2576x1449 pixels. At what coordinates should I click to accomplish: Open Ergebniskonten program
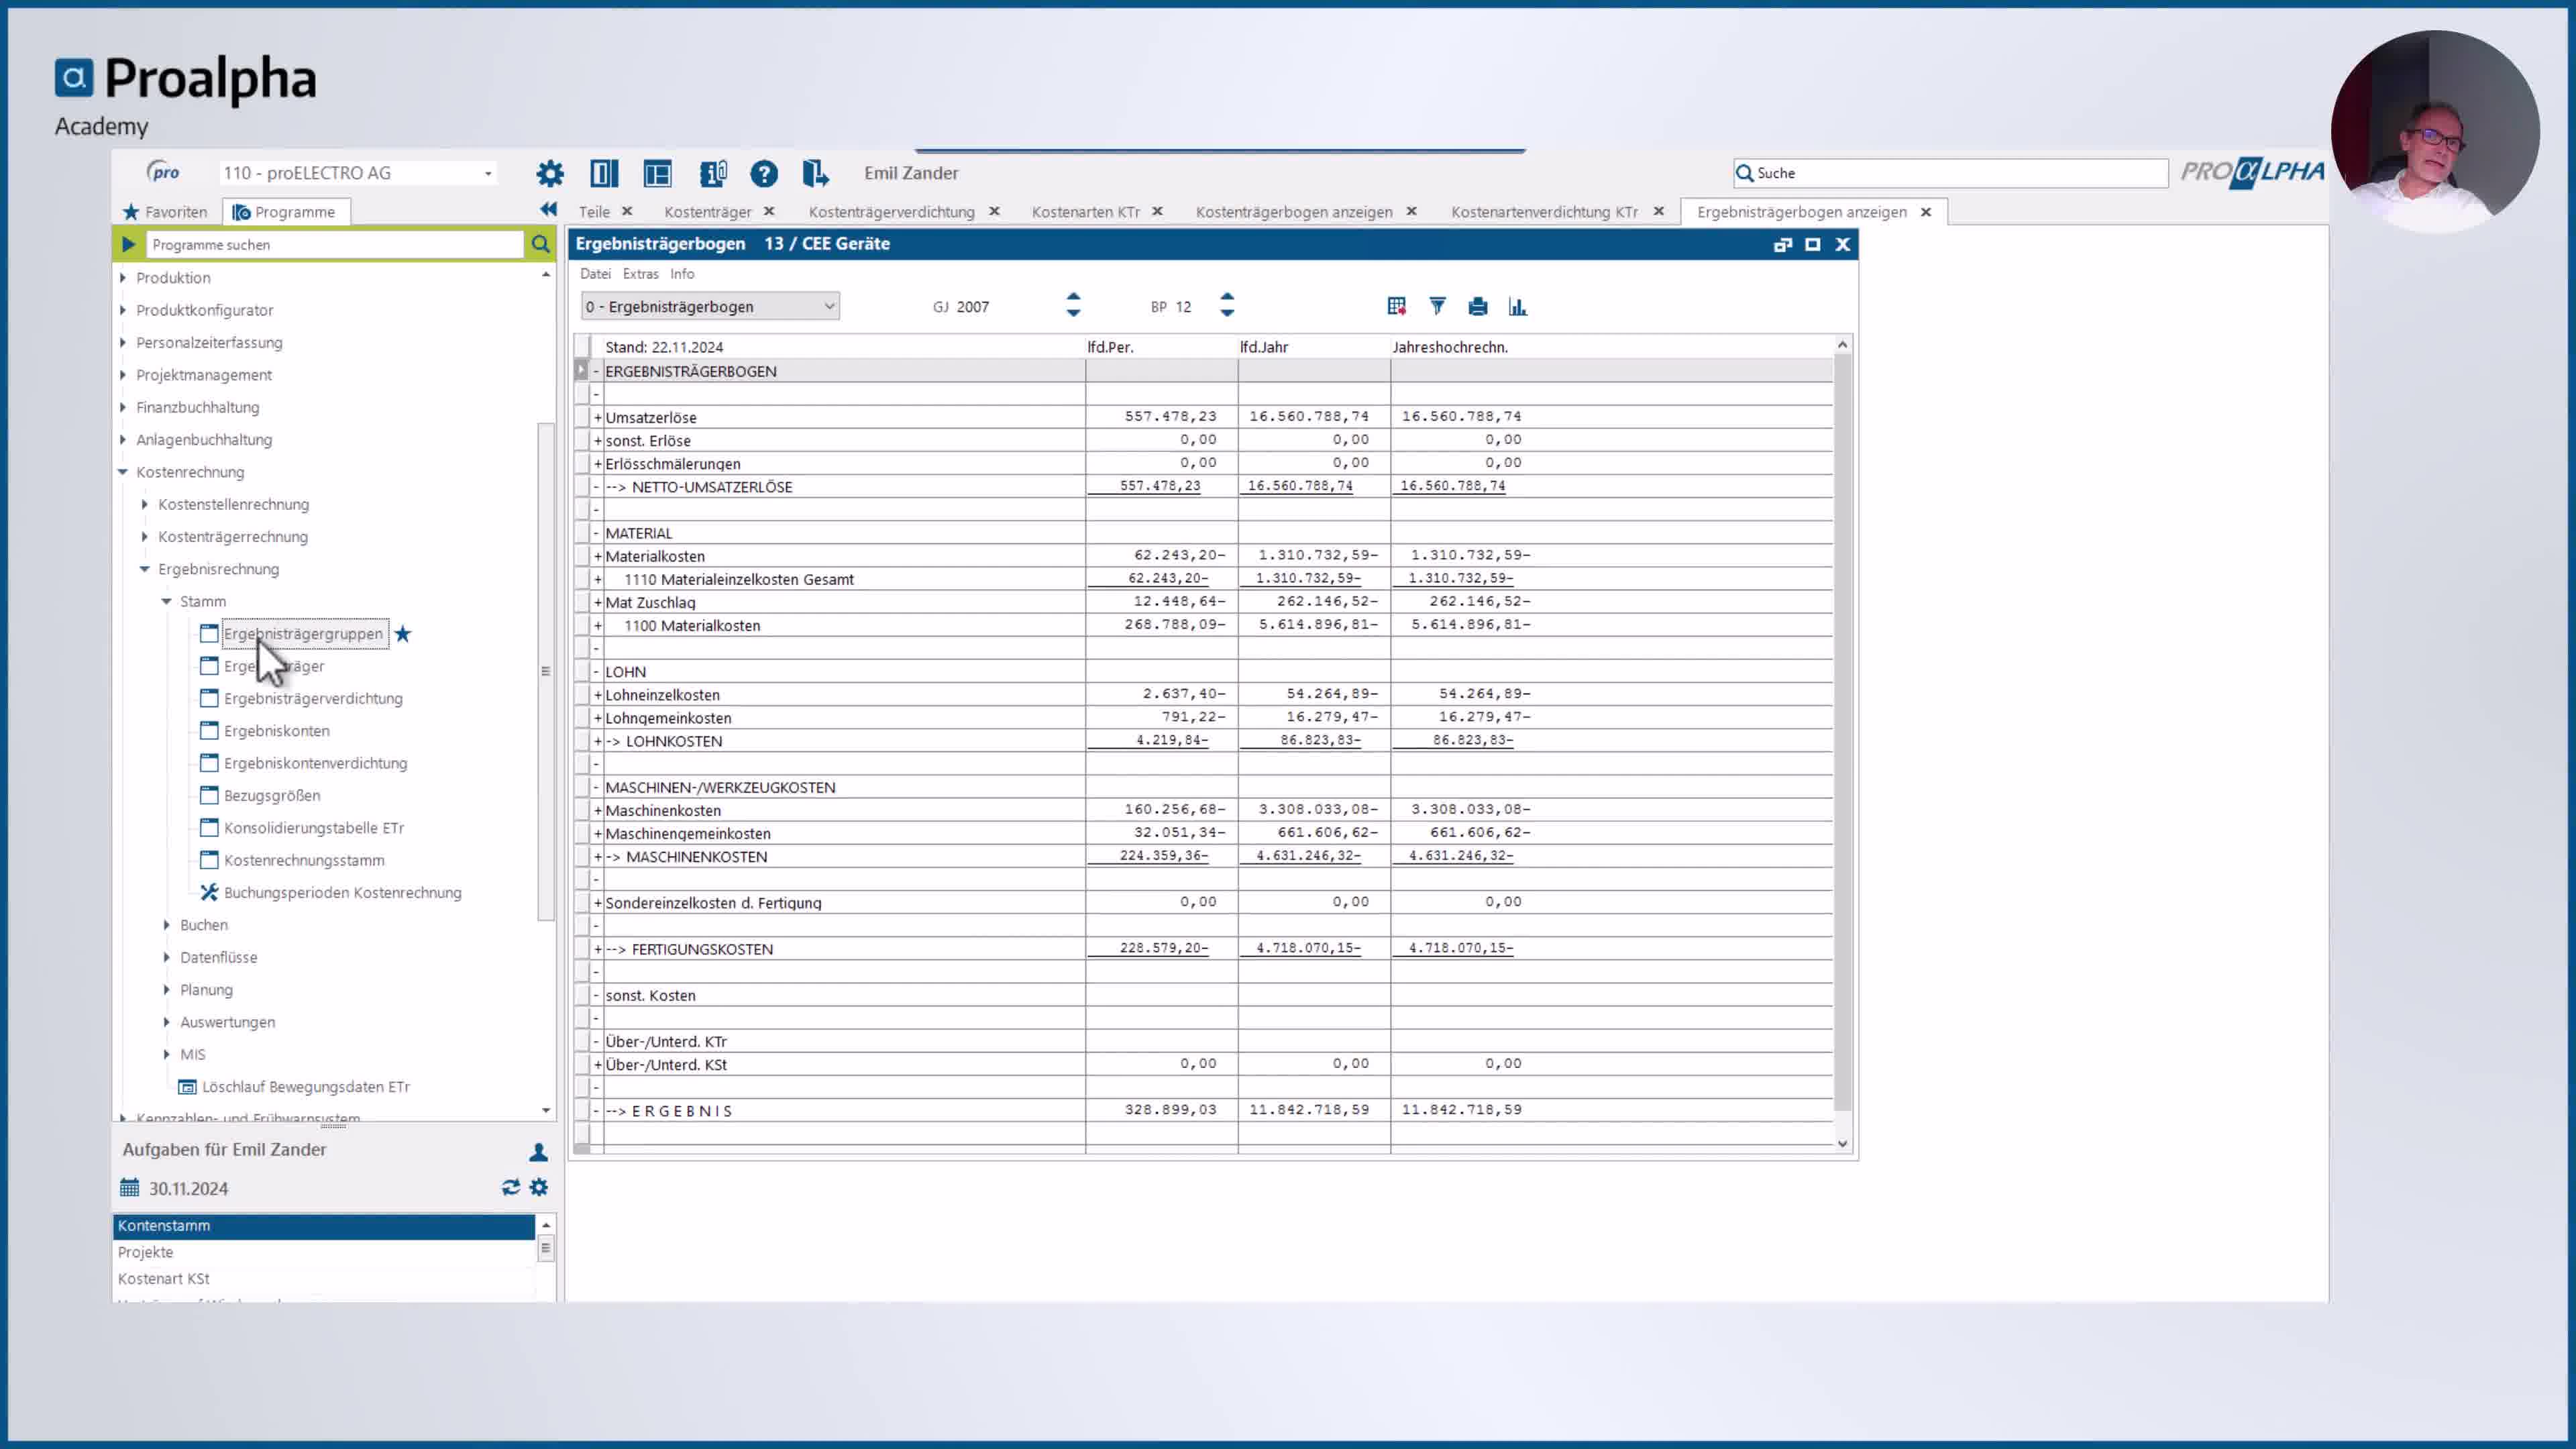276,731
